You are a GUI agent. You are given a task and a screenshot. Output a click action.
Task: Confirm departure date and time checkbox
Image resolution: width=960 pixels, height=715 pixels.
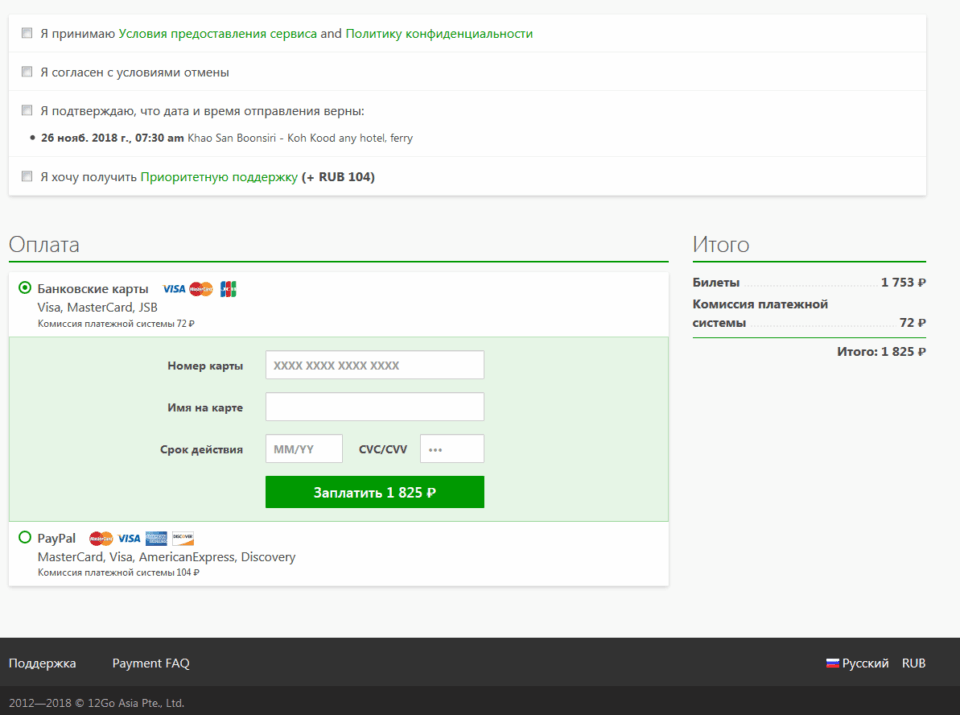27,111
